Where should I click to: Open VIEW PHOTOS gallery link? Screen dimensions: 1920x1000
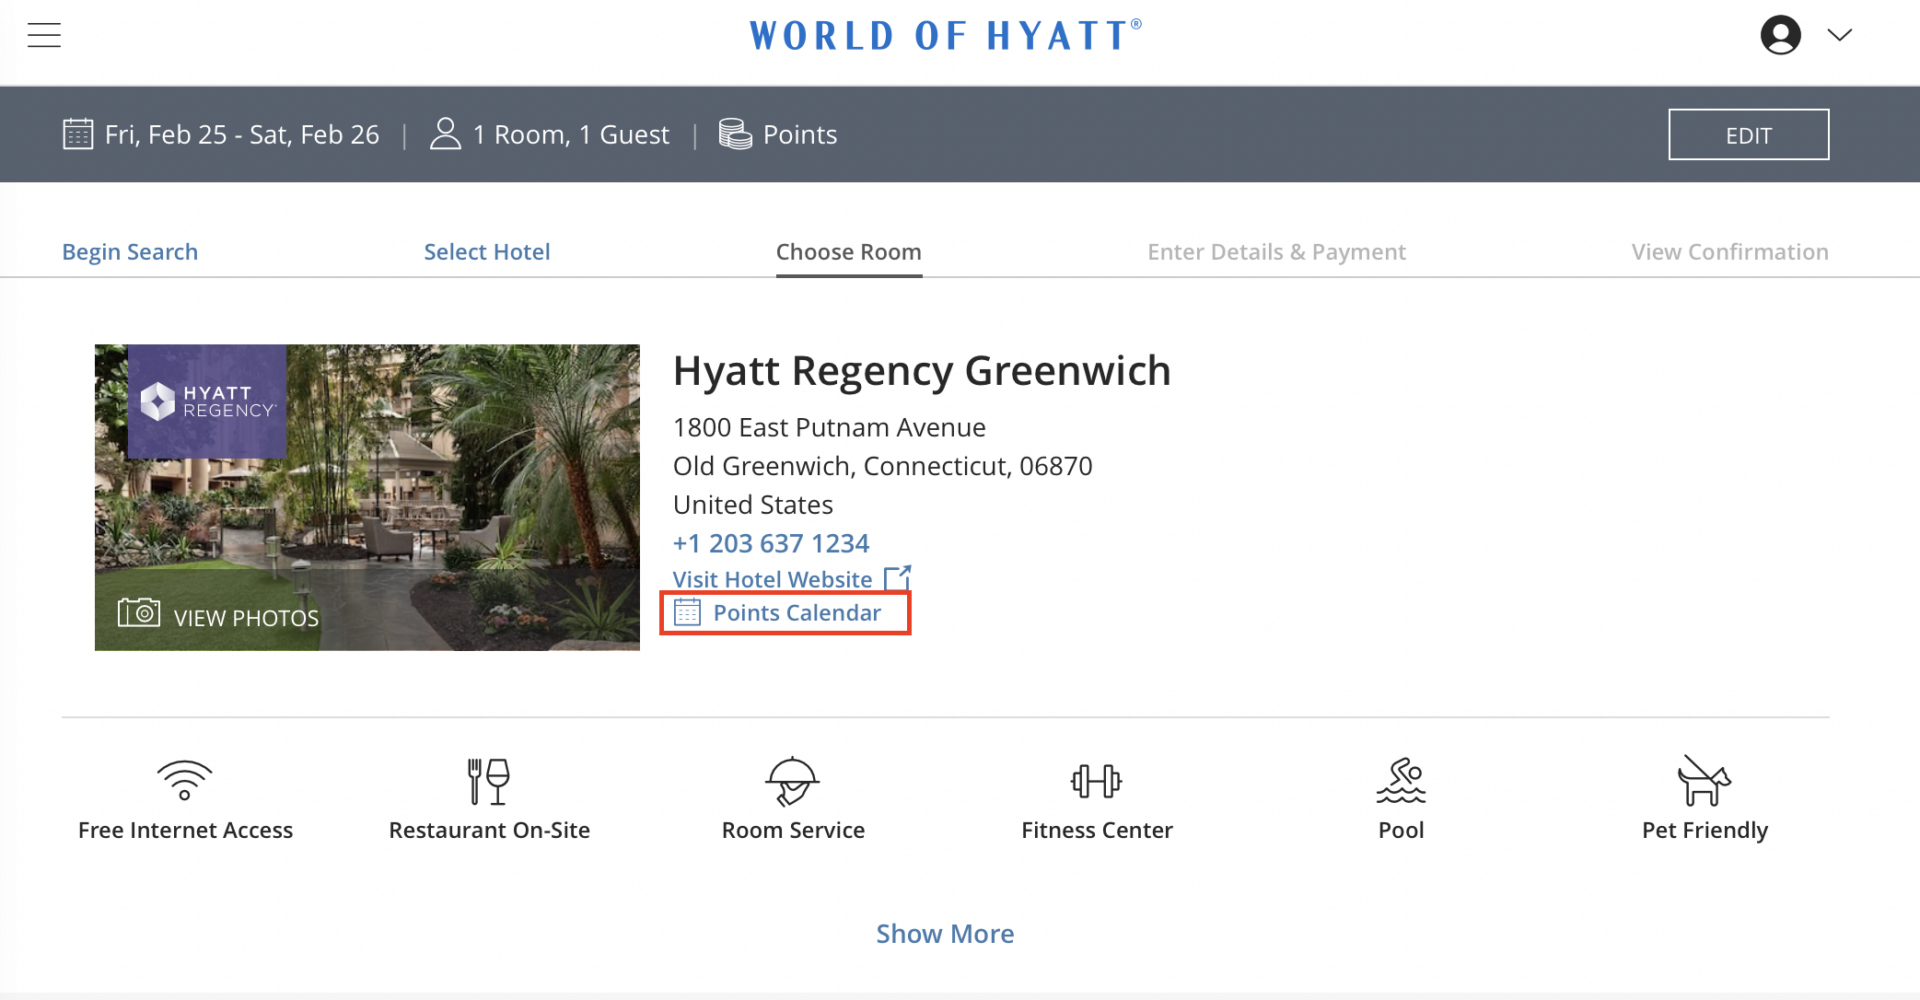(246, 618)
